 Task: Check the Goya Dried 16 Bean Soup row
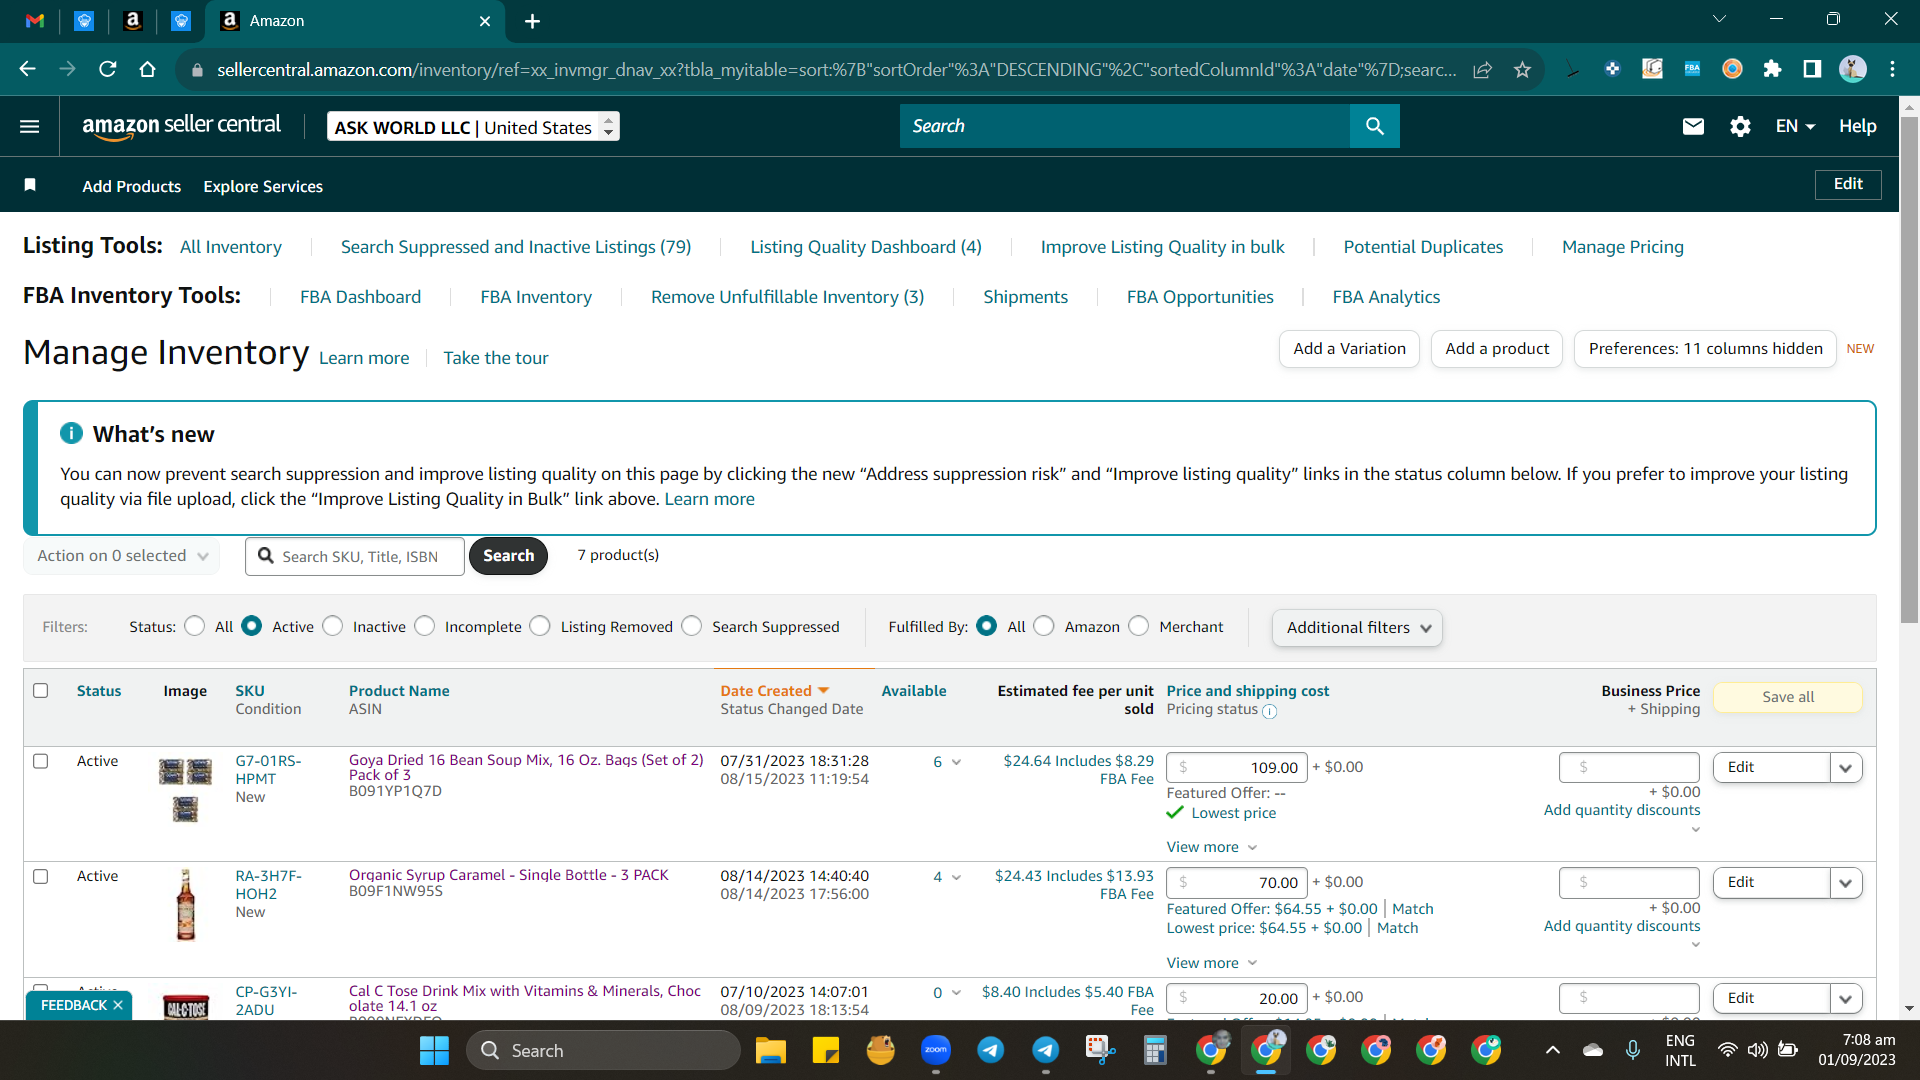tap(41, 762)
